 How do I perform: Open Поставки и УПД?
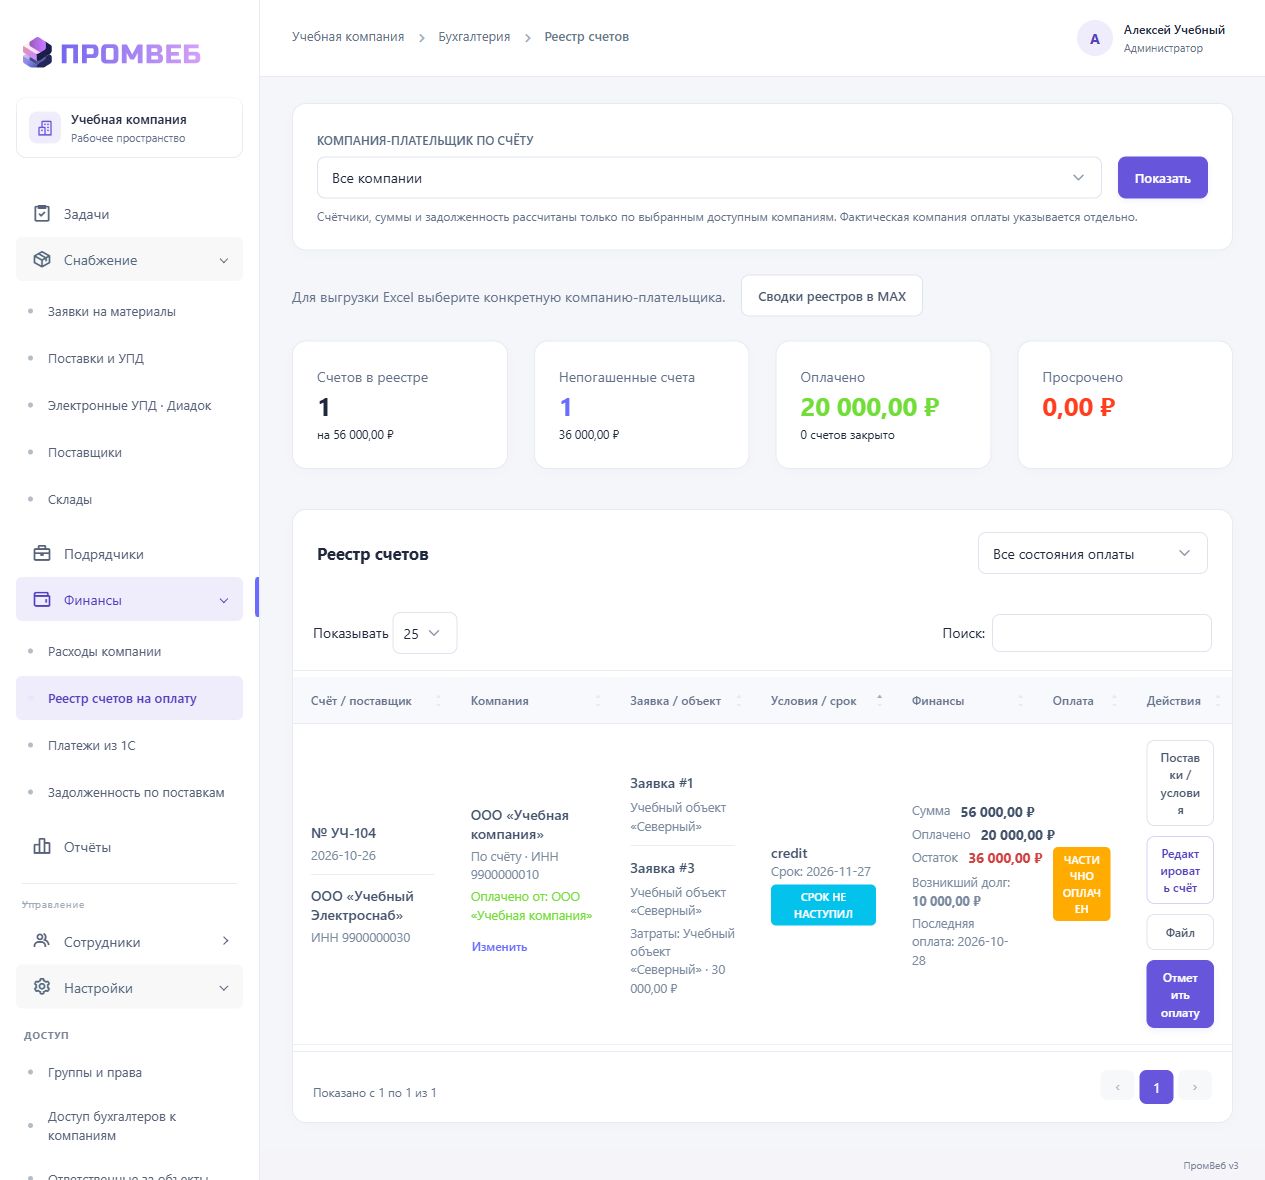96,359
